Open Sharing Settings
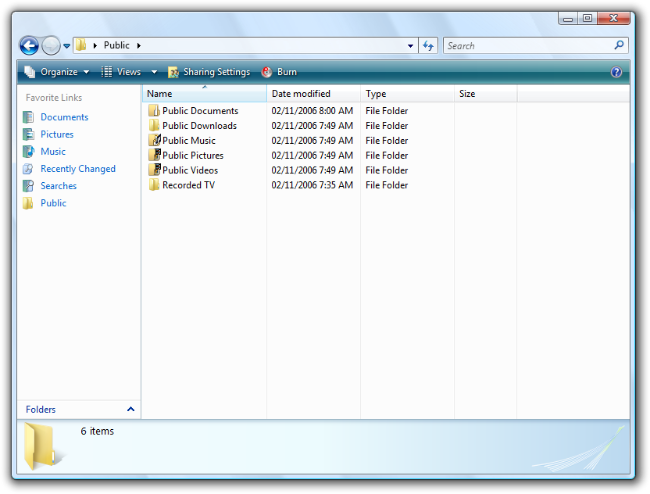 tap(209, 72)
